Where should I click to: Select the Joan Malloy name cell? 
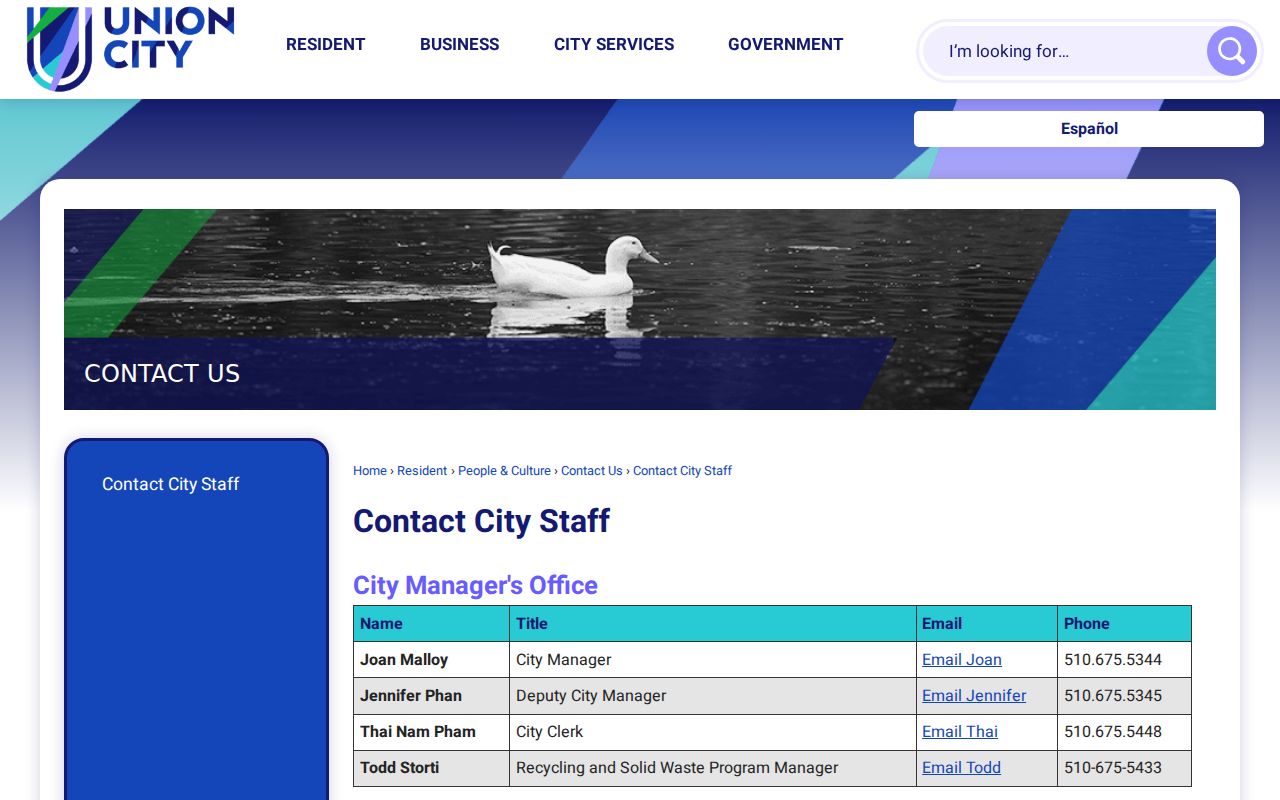(431, 660)
